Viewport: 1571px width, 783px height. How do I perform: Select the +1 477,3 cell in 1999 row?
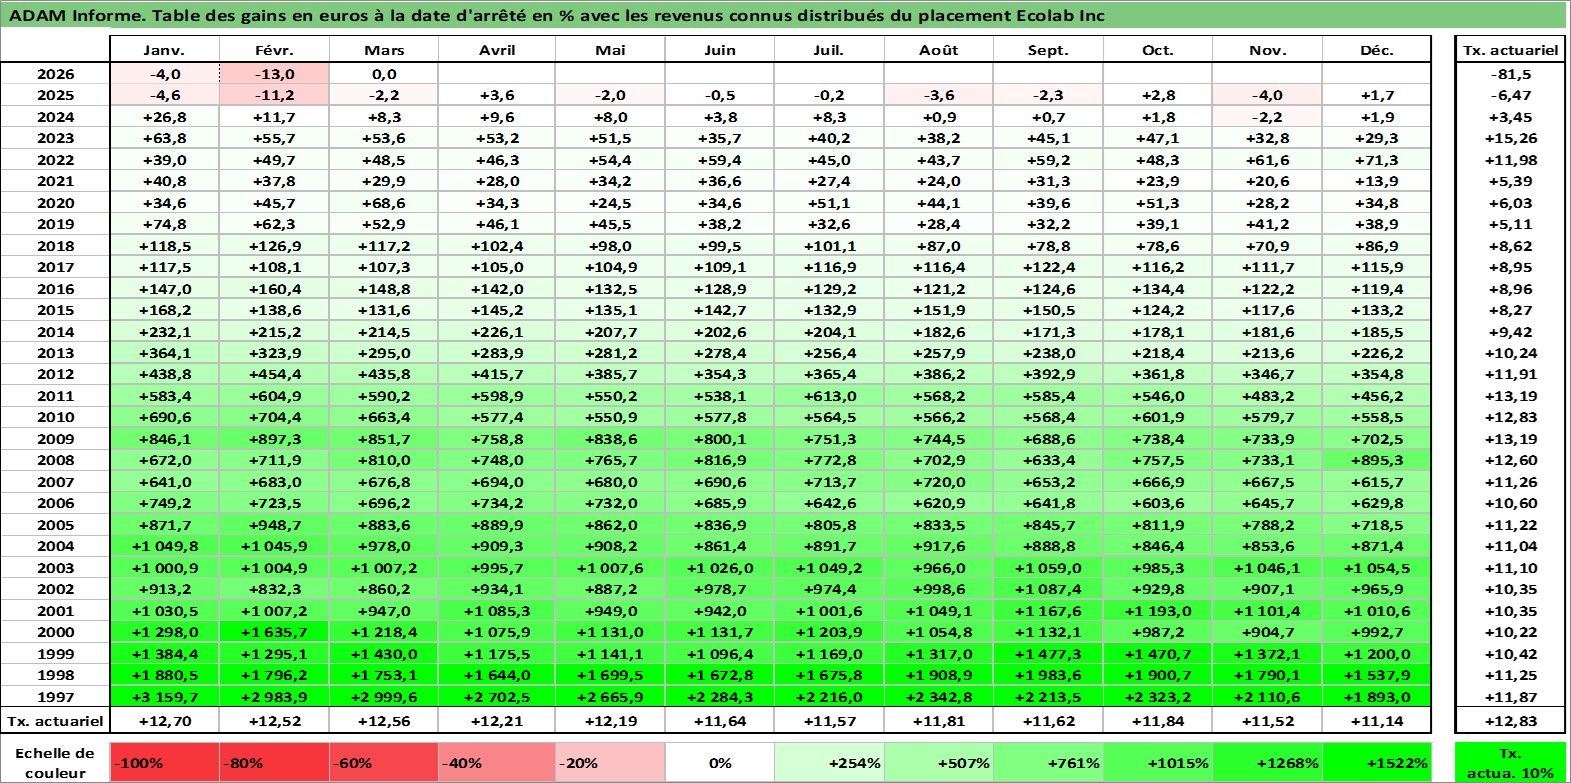coord(1048,654)
